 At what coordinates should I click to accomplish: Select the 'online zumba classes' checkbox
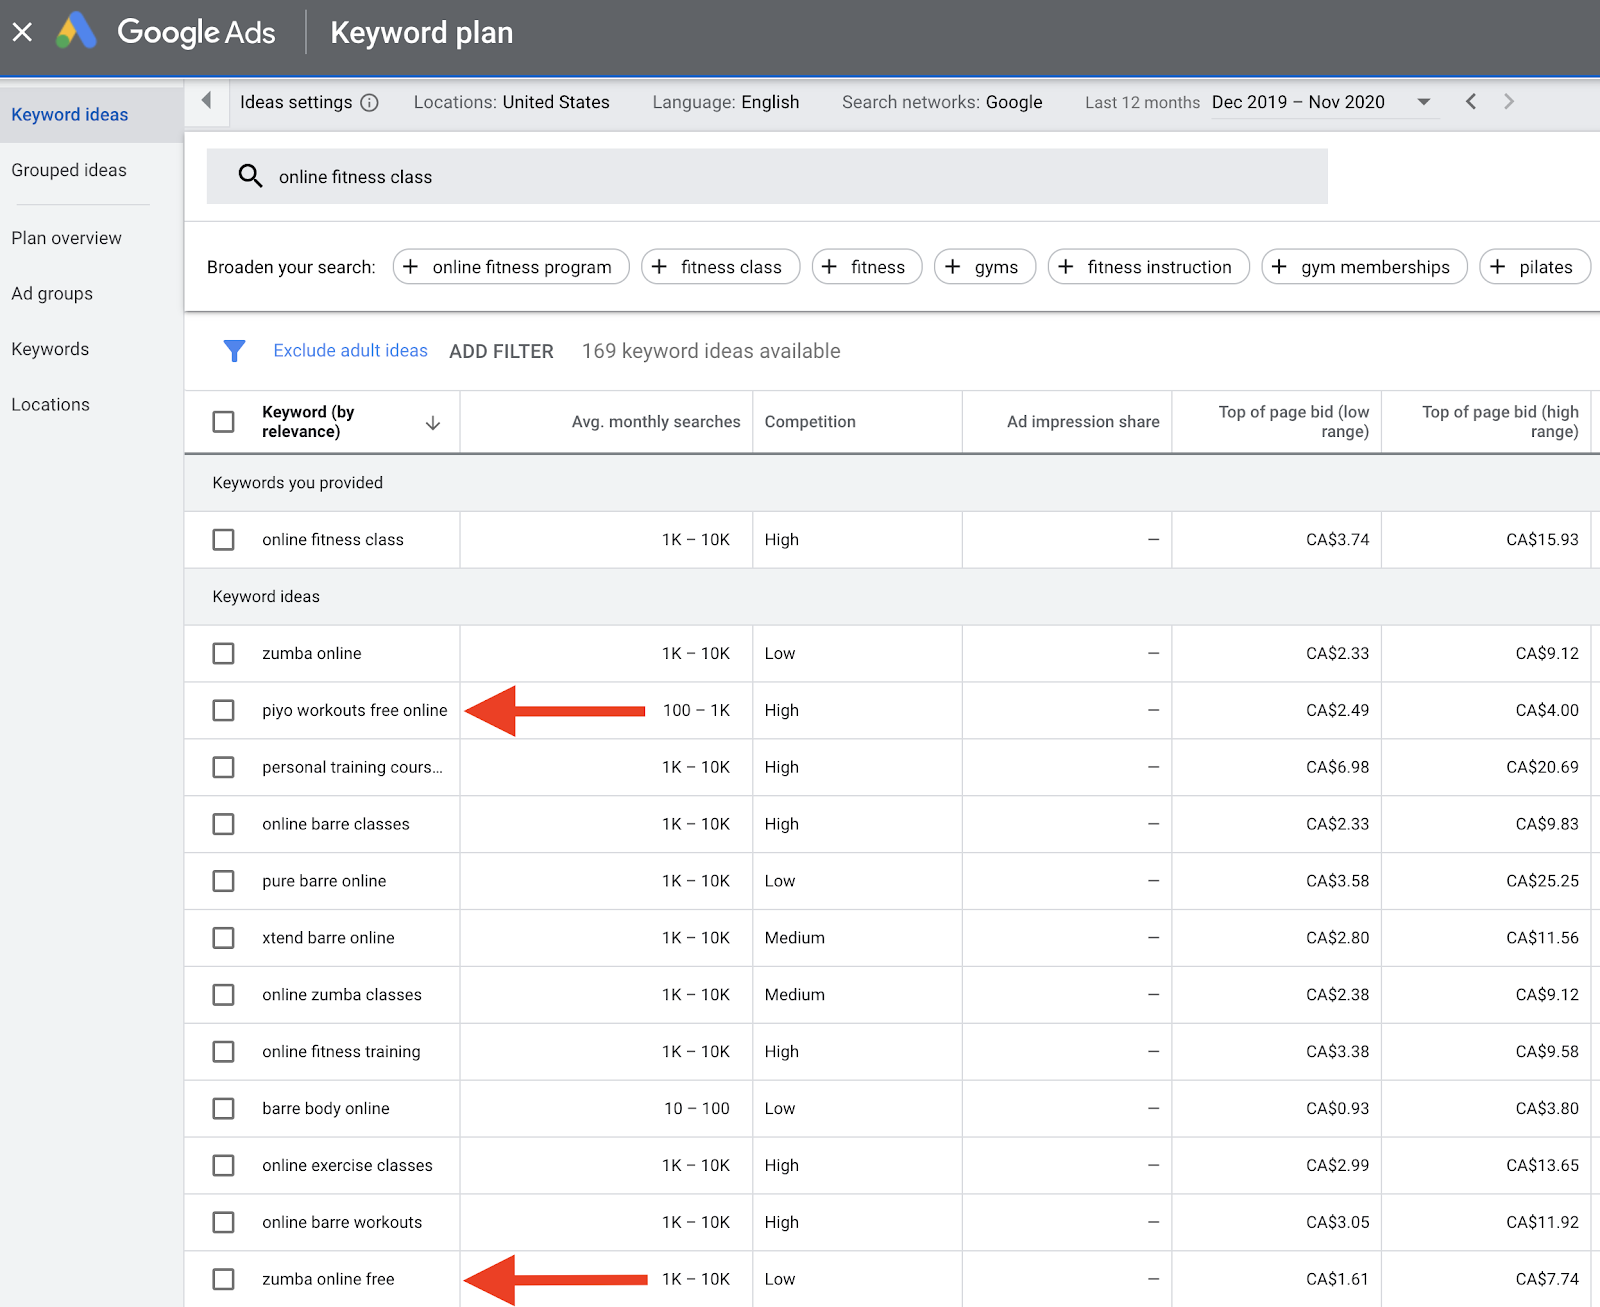[223, 995]
